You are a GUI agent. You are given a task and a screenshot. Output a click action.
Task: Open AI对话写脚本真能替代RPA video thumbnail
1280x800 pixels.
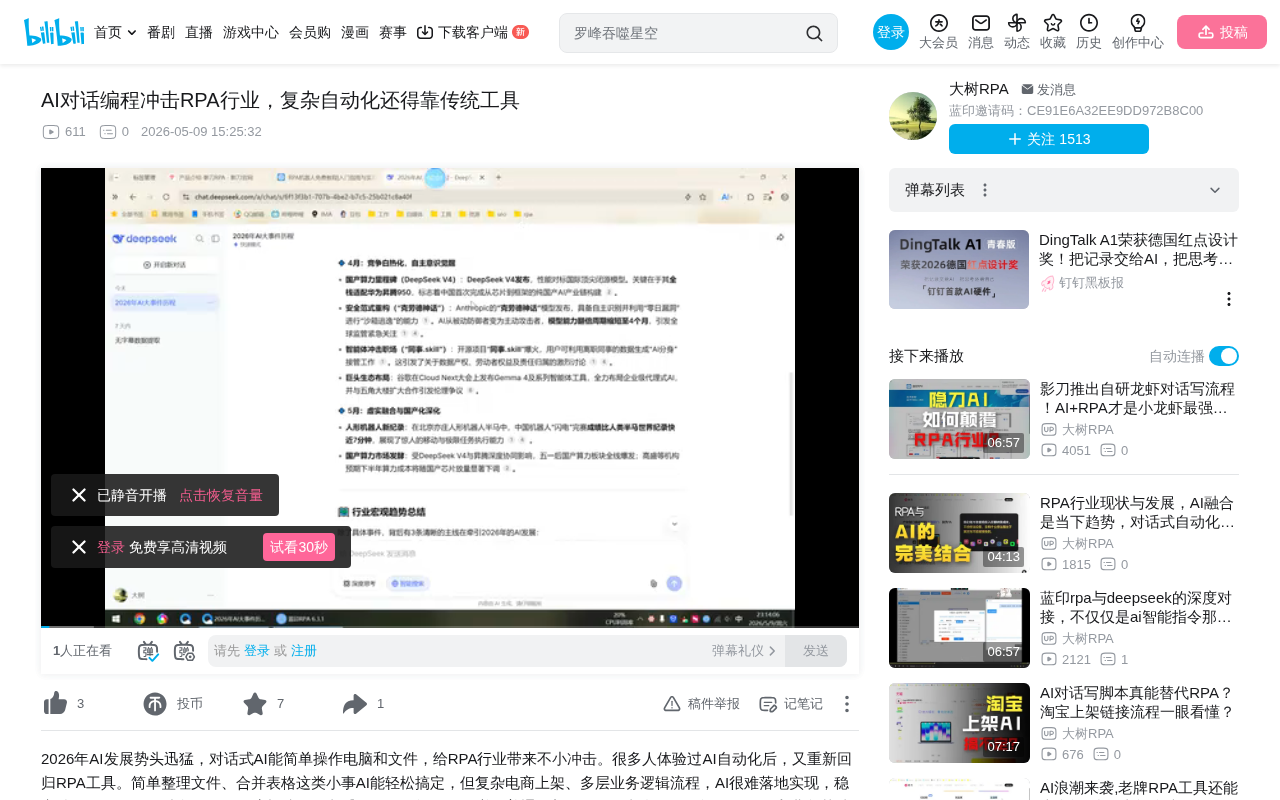(x=959, y=723)
